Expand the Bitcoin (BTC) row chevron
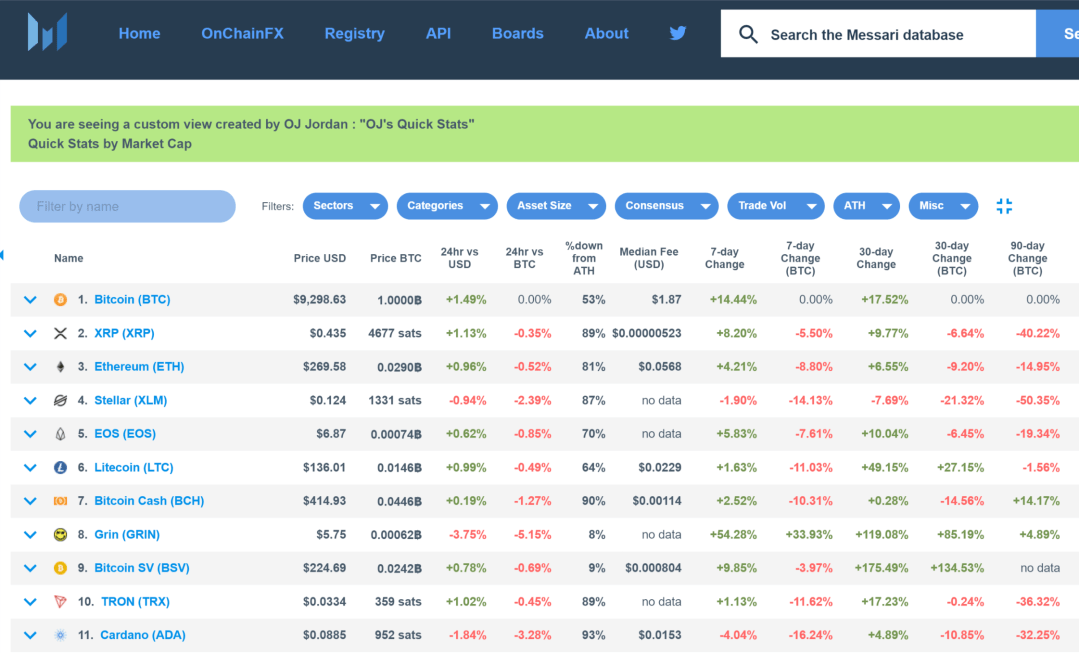Image resolution: width=1079 pixels, height=653 pixels. point(30,300)
